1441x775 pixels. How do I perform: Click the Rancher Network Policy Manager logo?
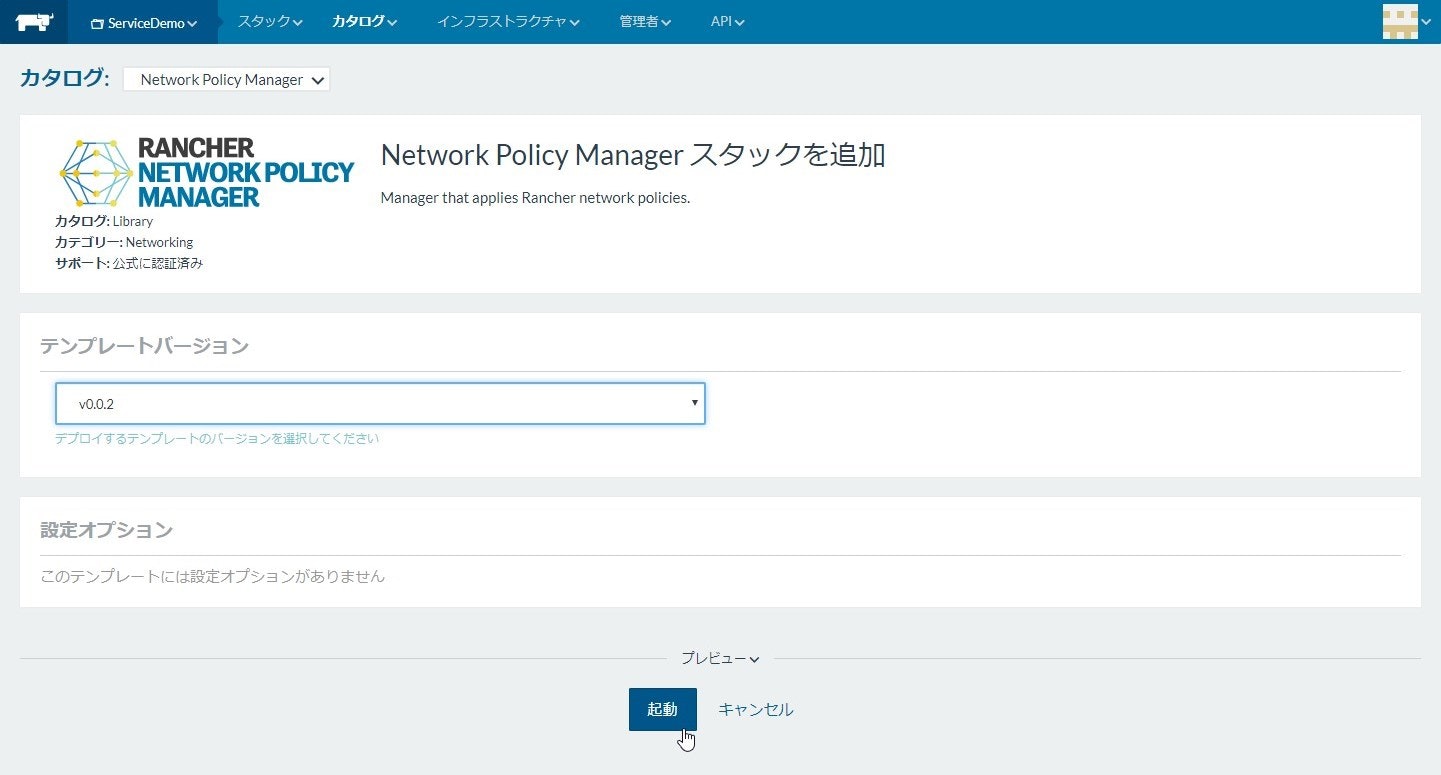[207, 173]
